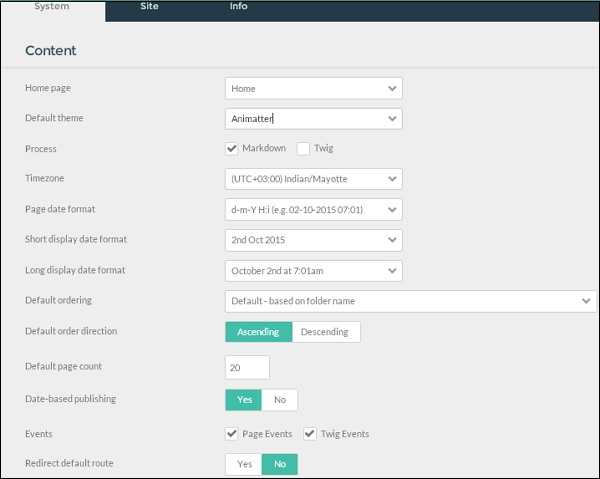
Task: Set Redirect default route to Yes
Action: click(243, 465)
